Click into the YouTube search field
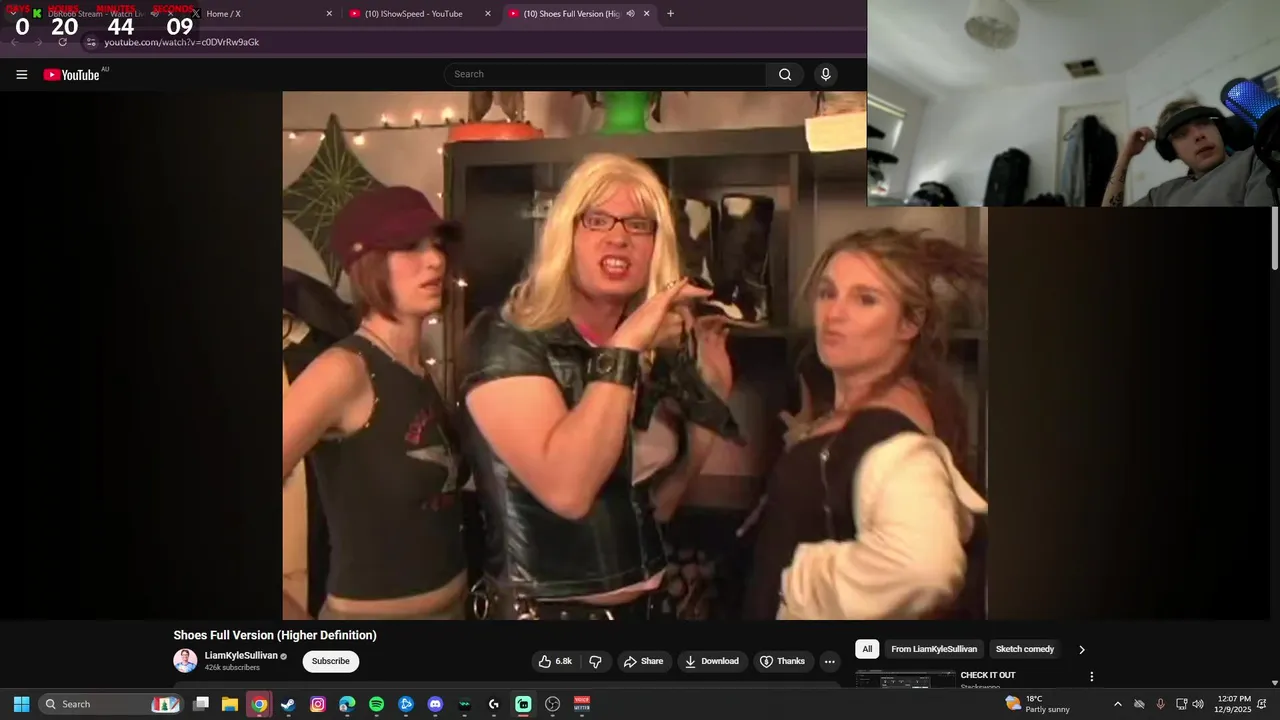 pyautogui.click(x=606, y=74)
